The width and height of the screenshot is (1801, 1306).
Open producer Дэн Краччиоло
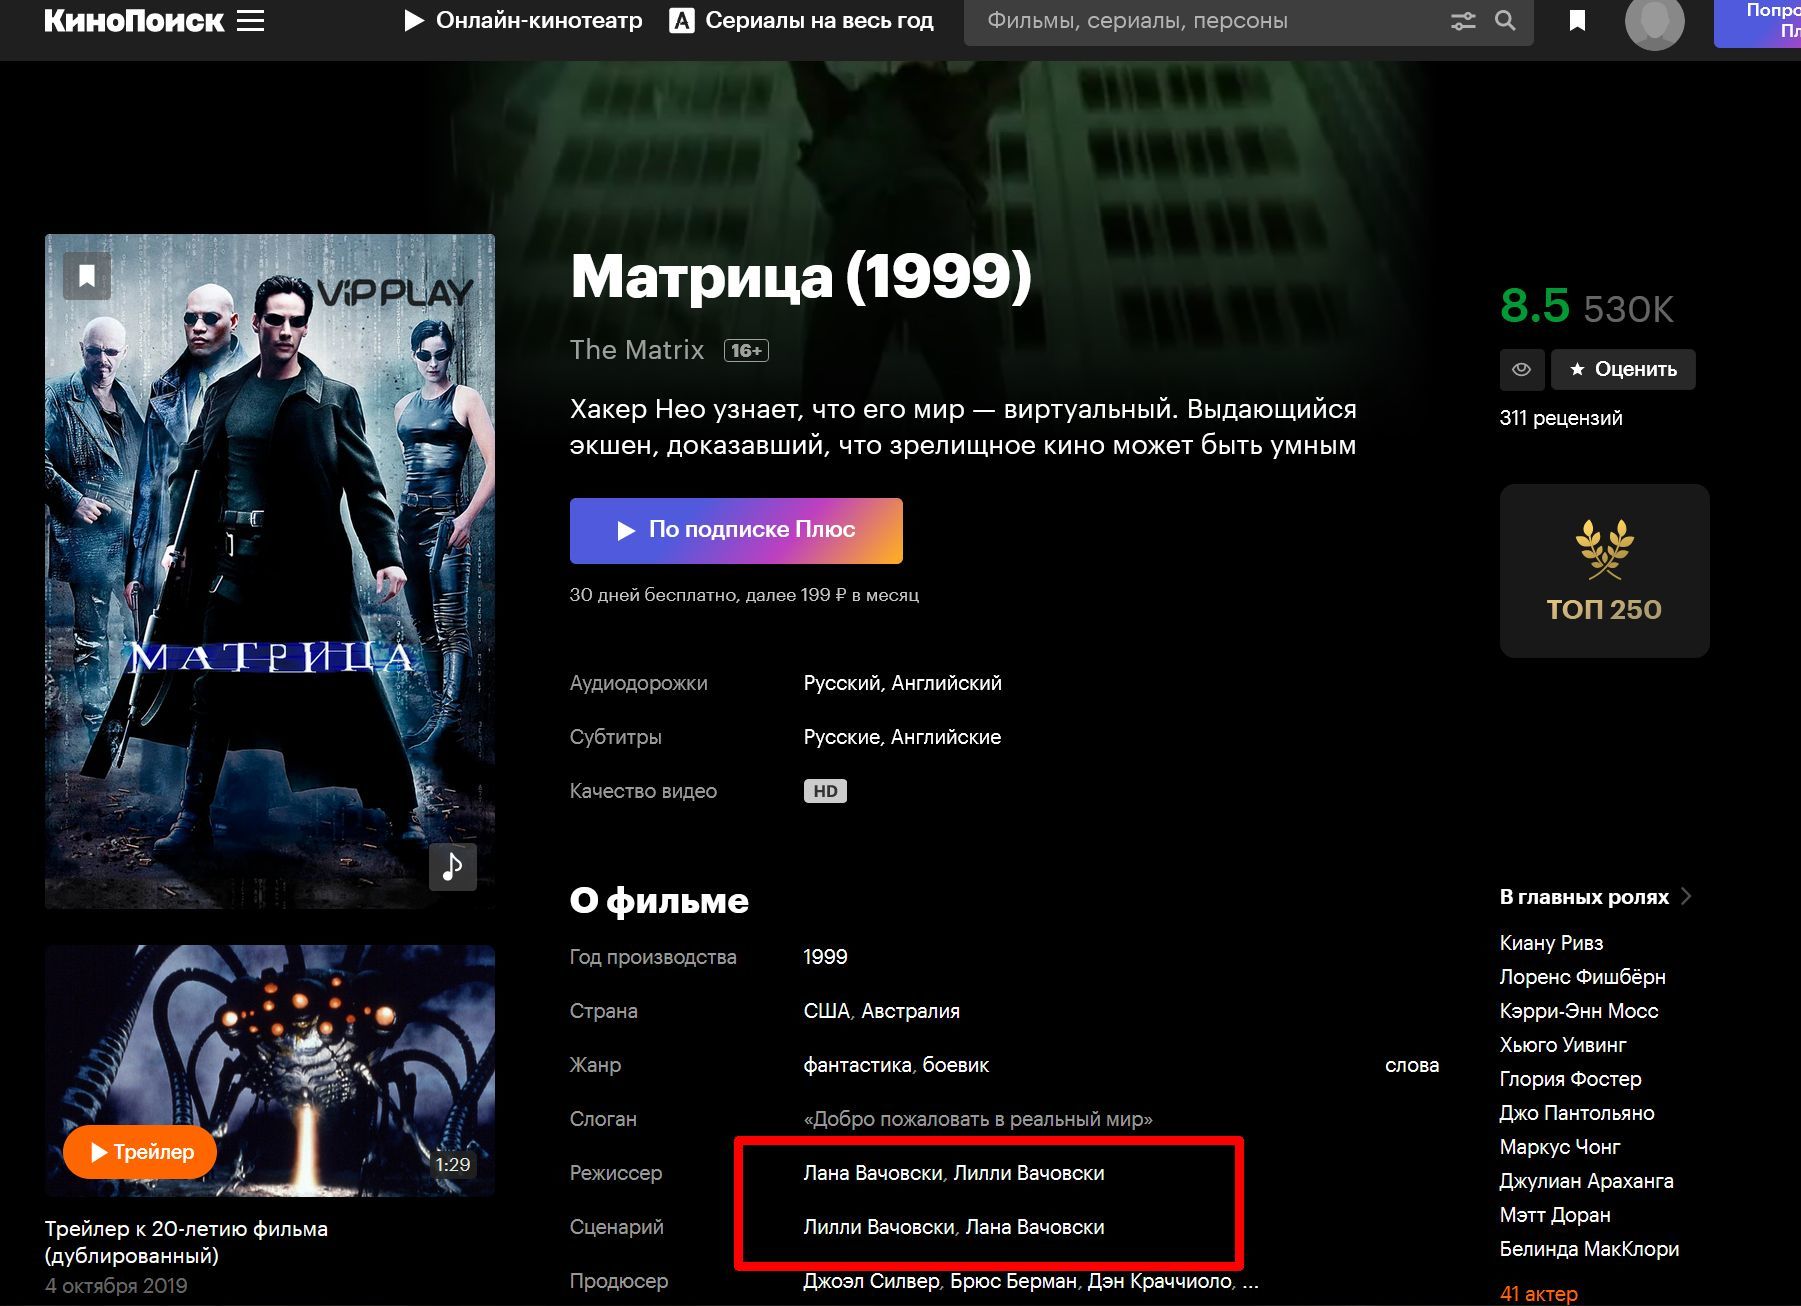coord(1159,1281)
